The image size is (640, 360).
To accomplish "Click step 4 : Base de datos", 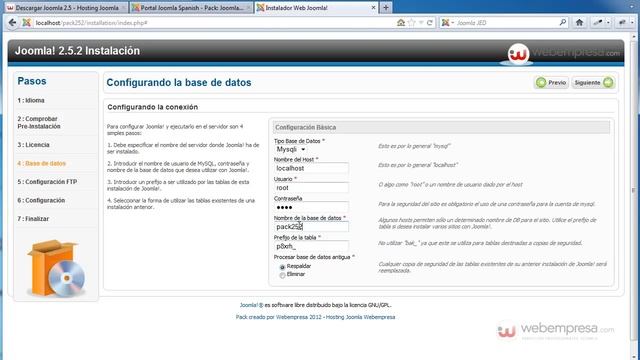I will (x=42, y=163).
